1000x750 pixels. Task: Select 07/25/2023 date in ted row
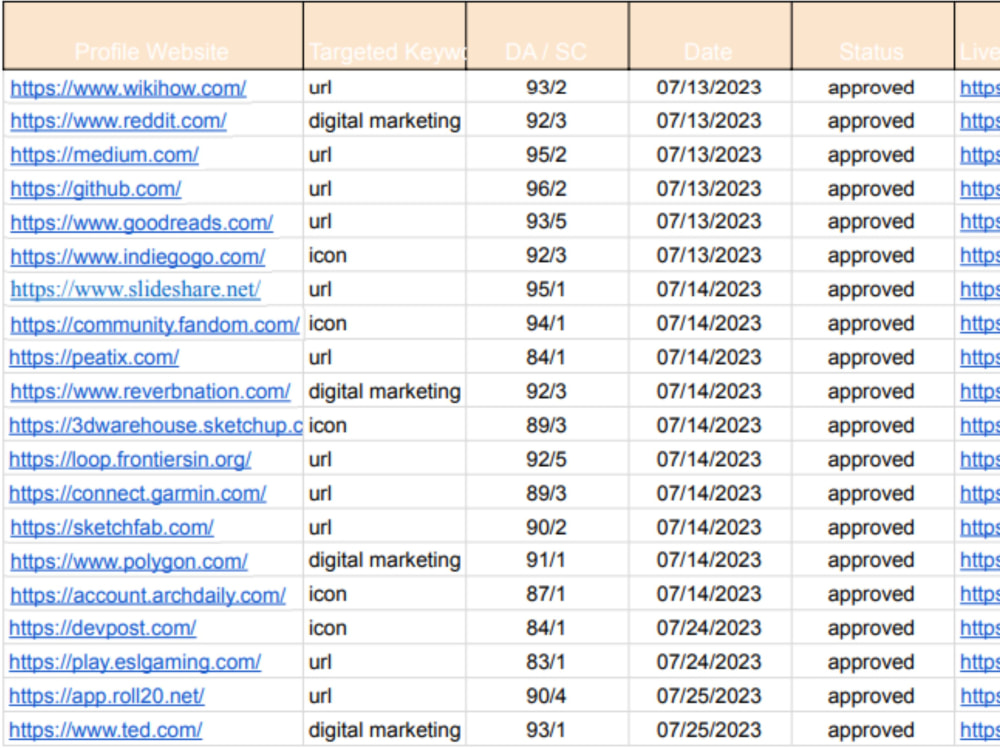click(709, 730)
